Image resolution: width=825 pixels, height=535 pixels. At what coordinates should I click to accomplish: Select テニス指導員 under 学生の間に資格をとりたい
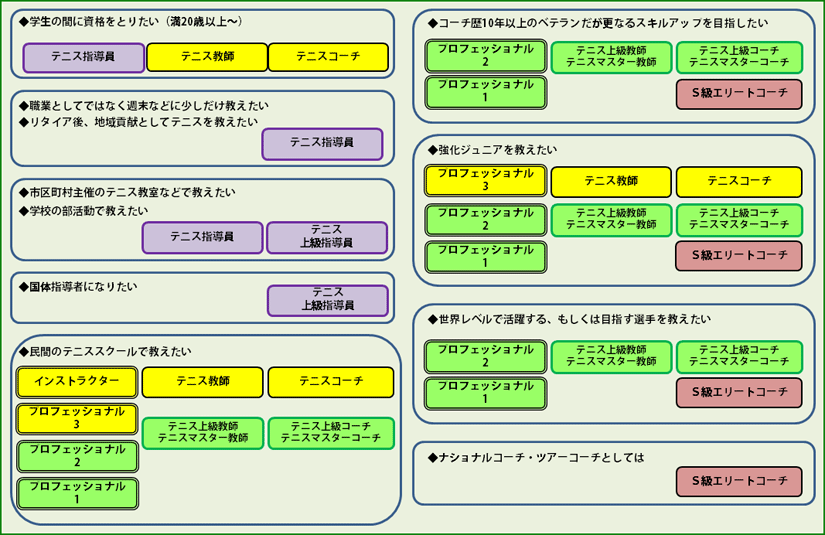pyautogui.click(x=83, y=58)
